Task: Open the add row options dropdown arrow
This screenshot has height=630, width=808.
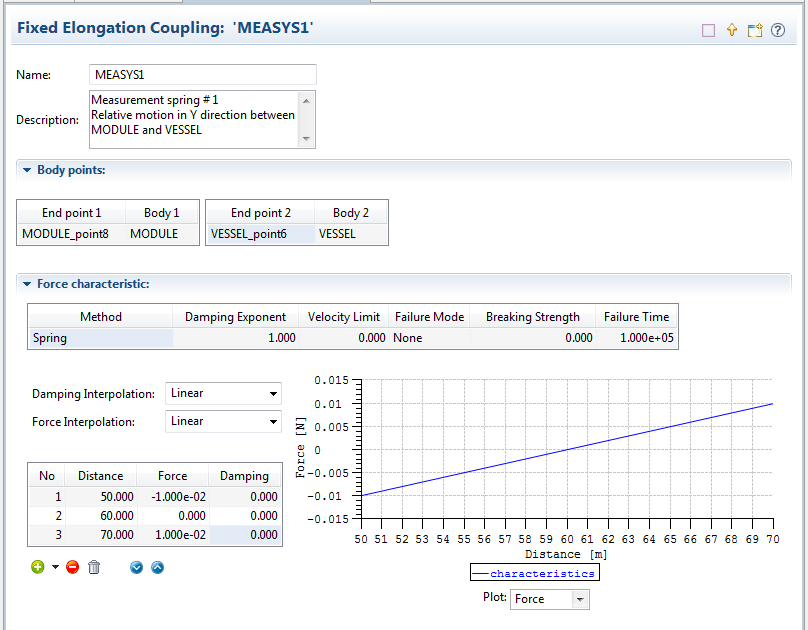Action: (x=55, y=568)
